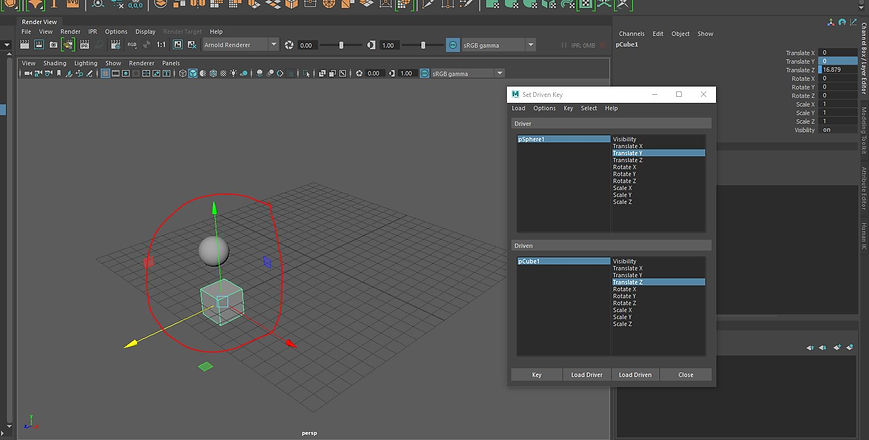Viewport: 869px width, 440px height.
Task: Click the Snapshot camera icon in Render View
Action: [53, 45]
